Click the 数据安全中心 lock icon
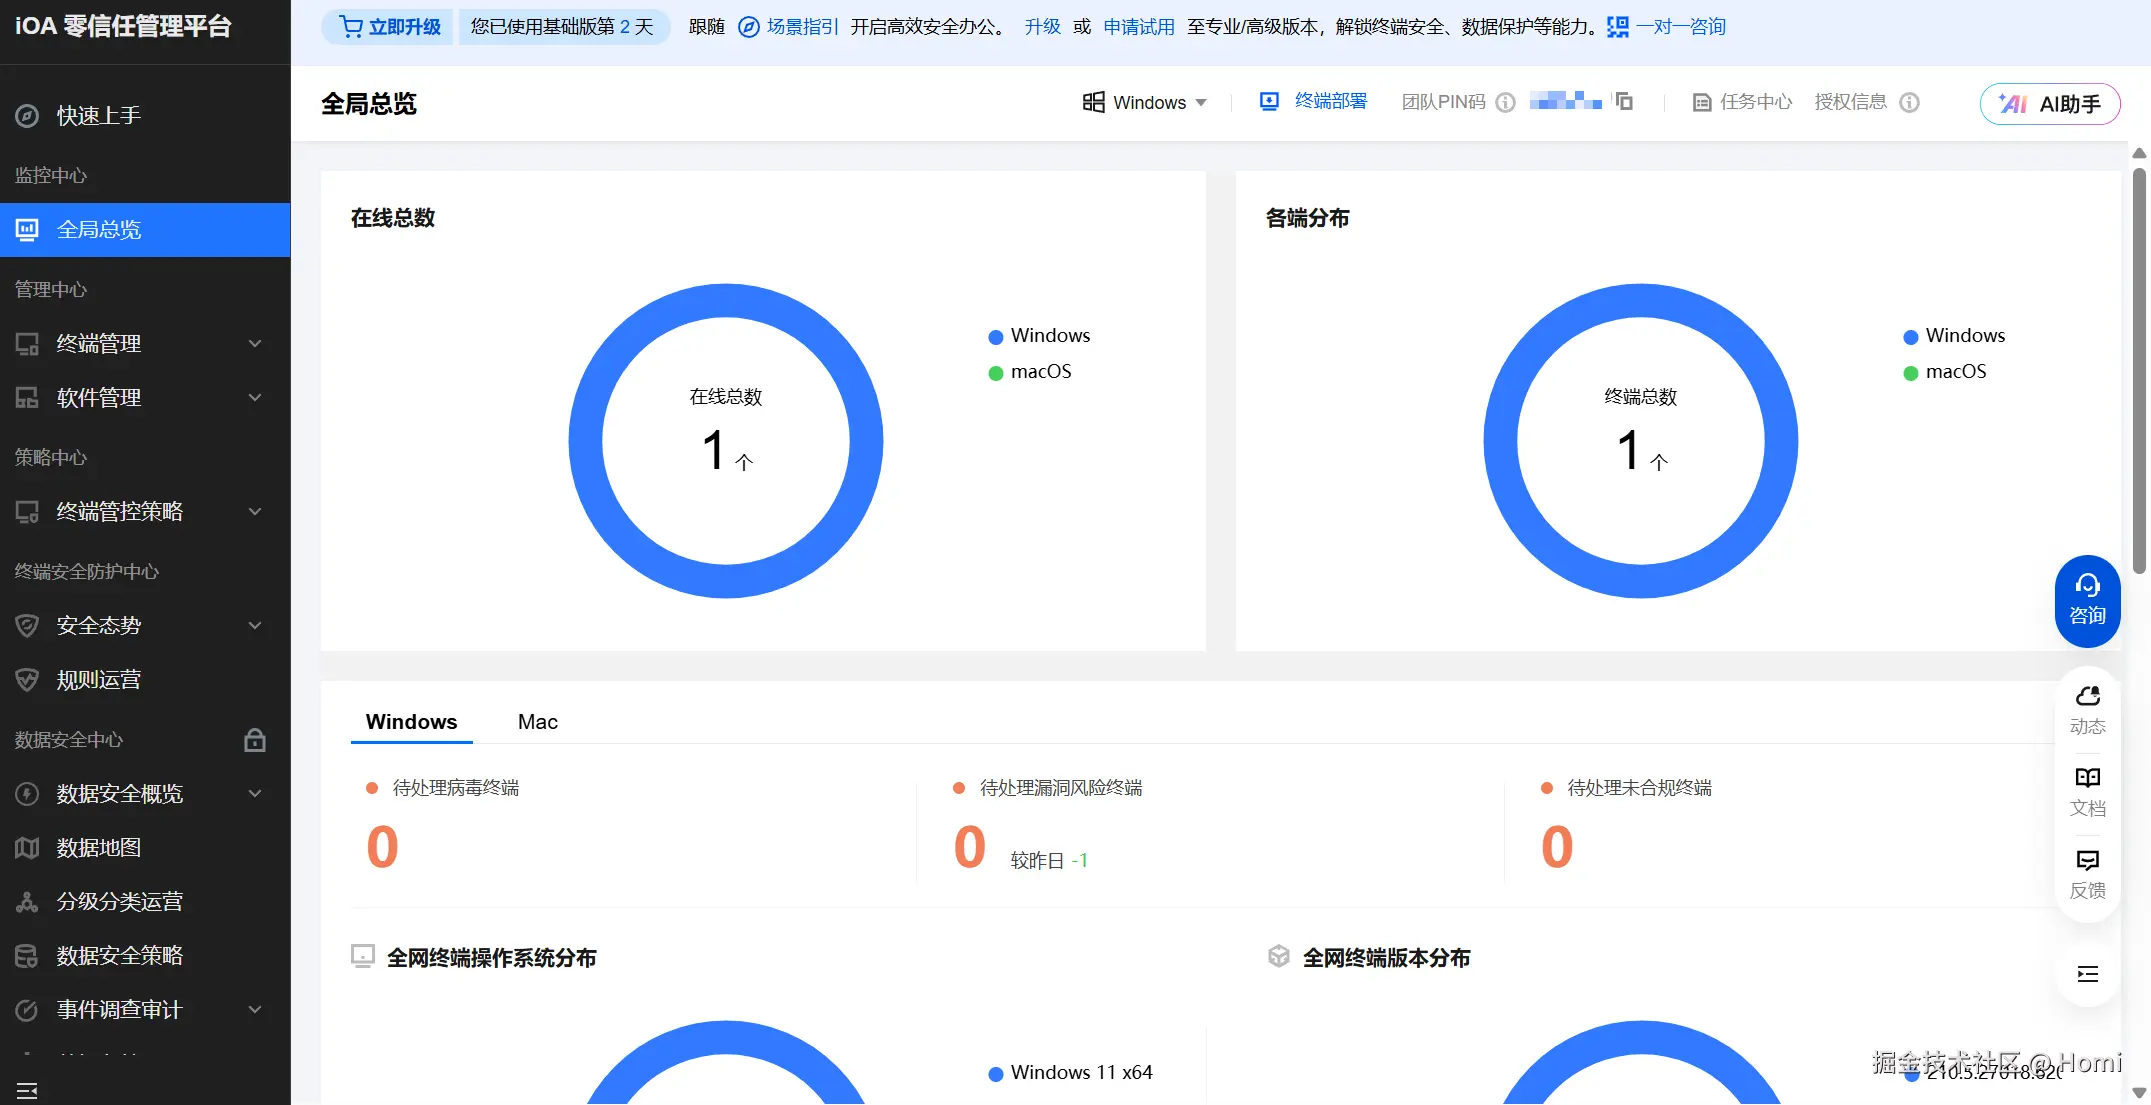 tap(255, 740)
